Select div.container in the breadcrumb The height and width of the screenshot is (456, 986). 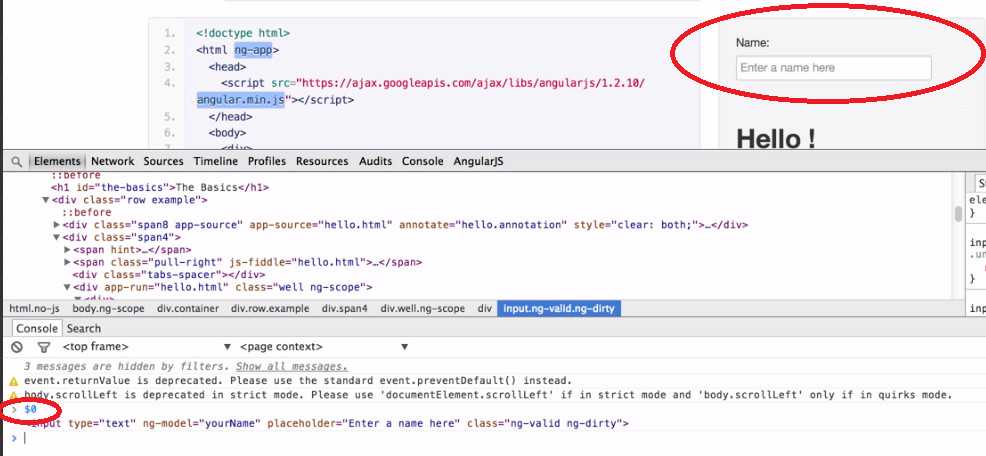(x=188, y=309)
